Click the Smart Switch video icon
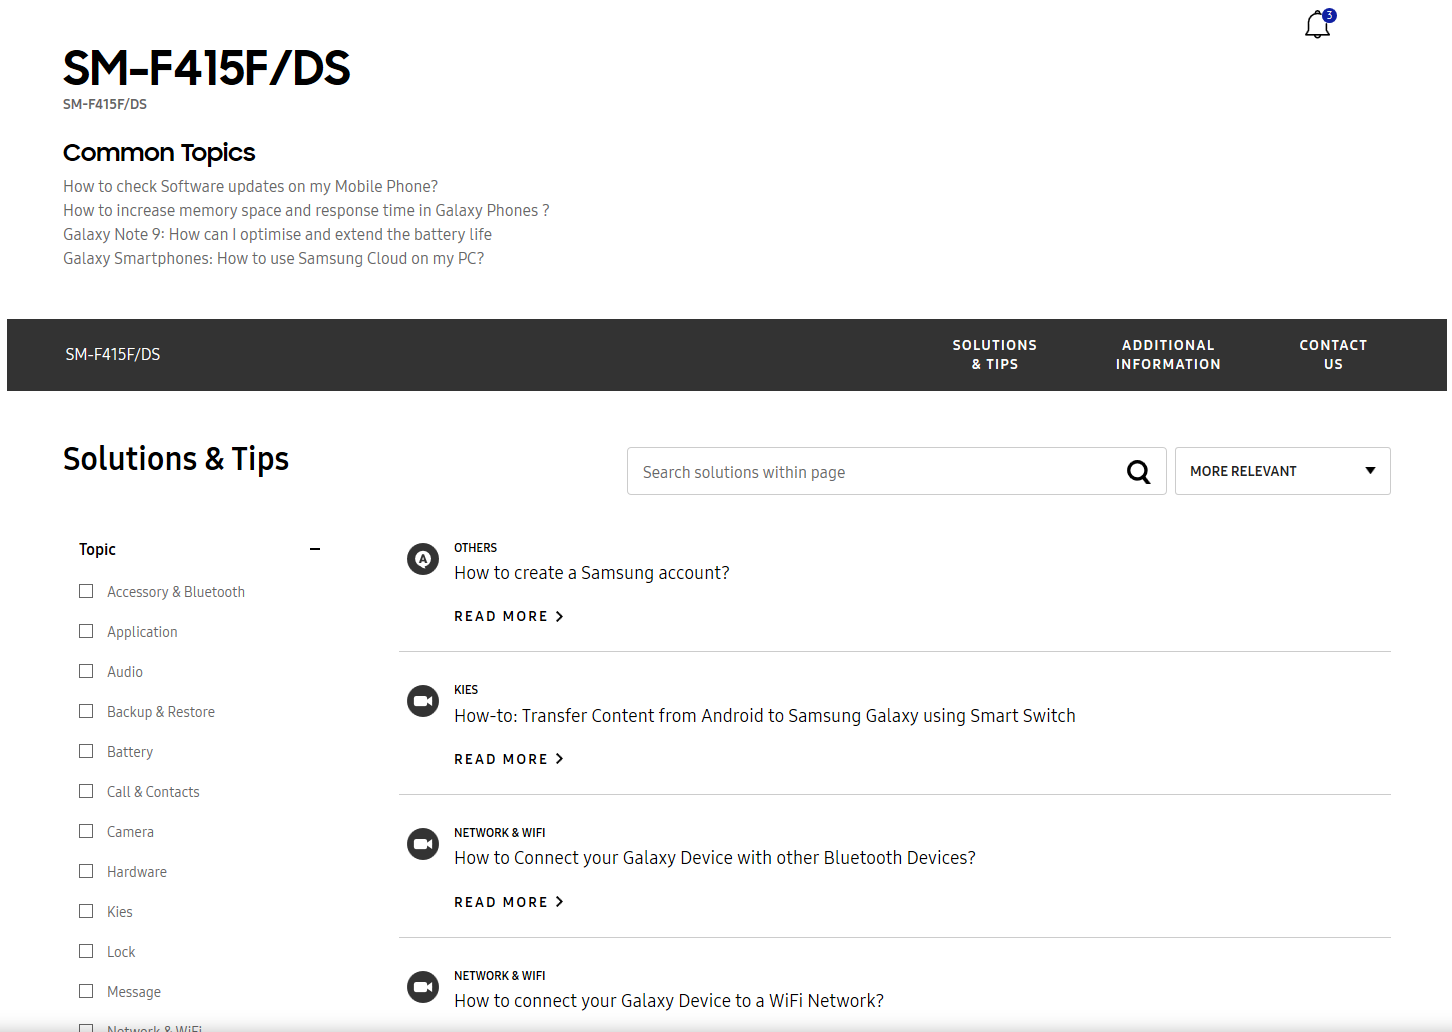1452x1032 pixels. [x=423, y=701]
